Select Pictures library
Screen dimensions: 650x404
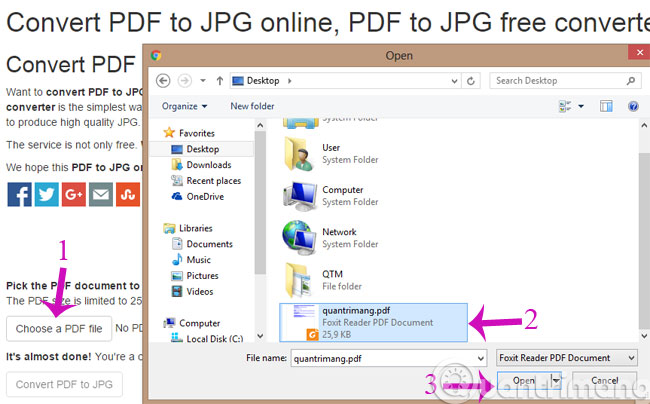202,276
